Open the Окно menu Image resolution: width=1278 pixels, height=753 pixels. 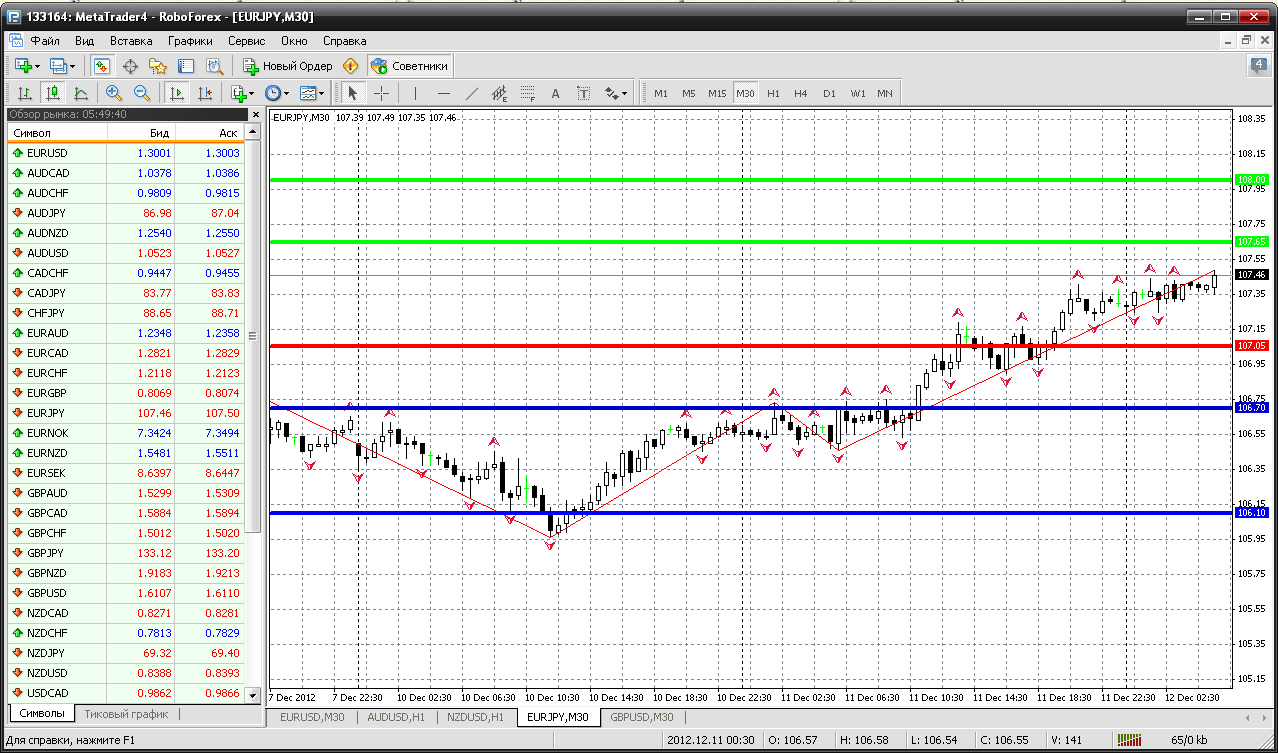click(x=294, y=41)
